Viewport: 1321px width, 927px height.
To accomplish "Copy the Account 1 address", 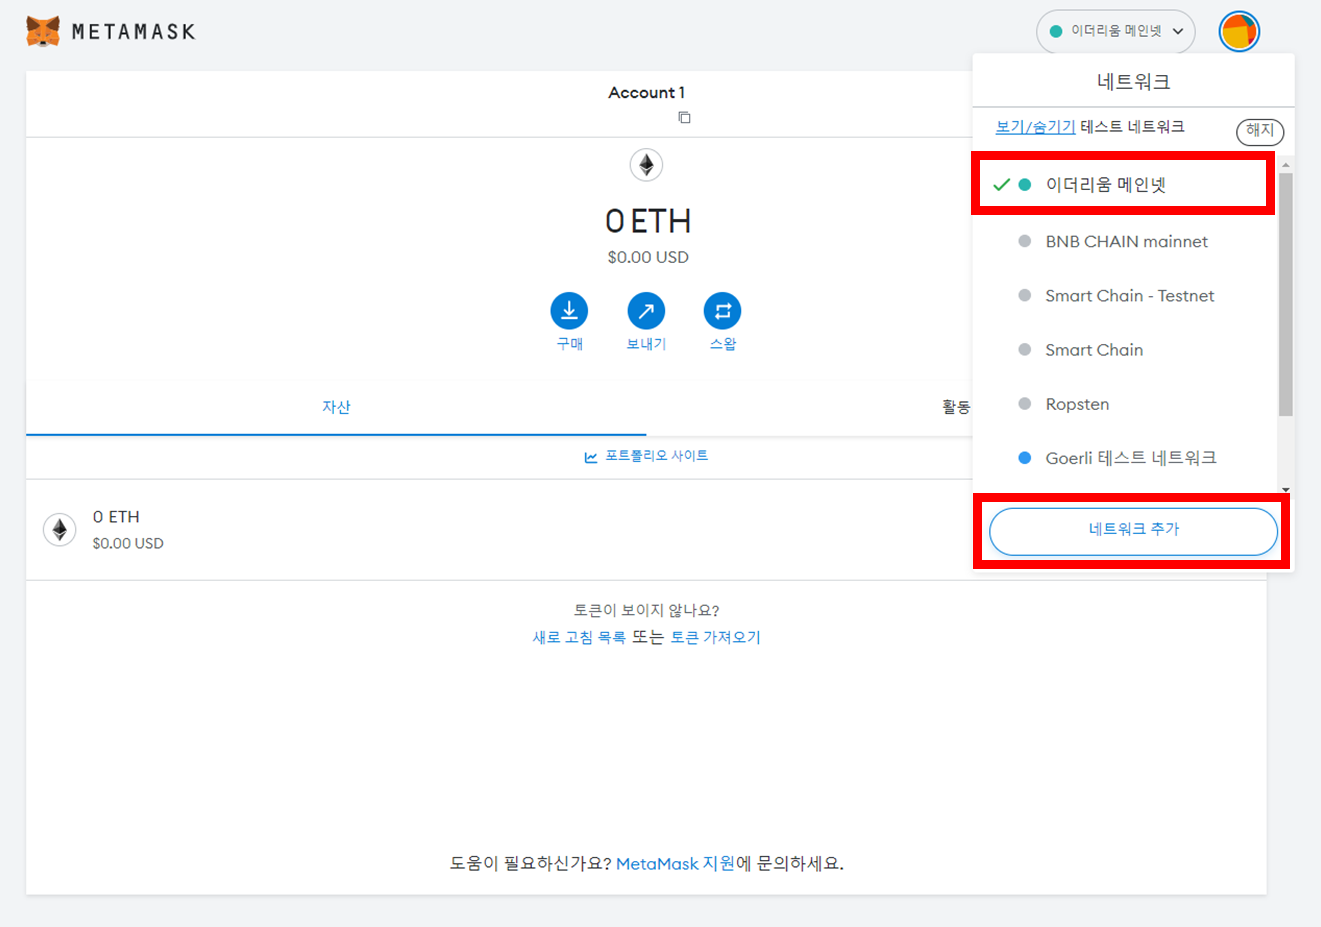I will pyautogui.click(x=684, y=118).
